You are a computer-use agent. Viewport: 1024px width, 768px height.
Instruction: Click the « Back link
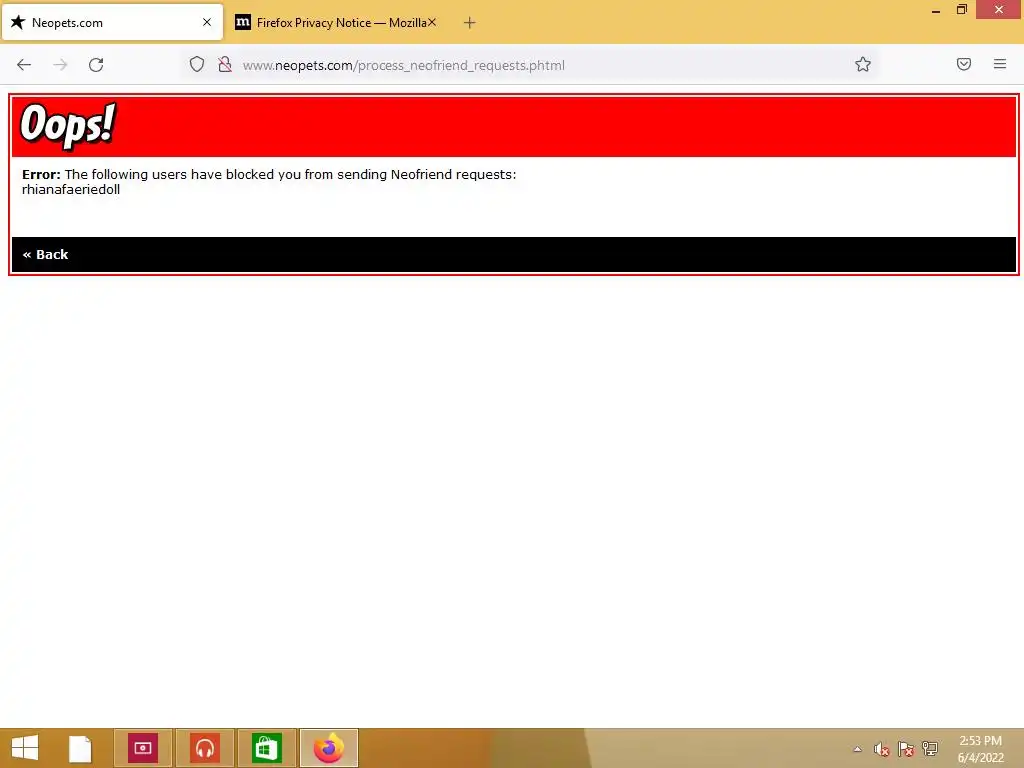pyautogui.click(x=45, y=255)
